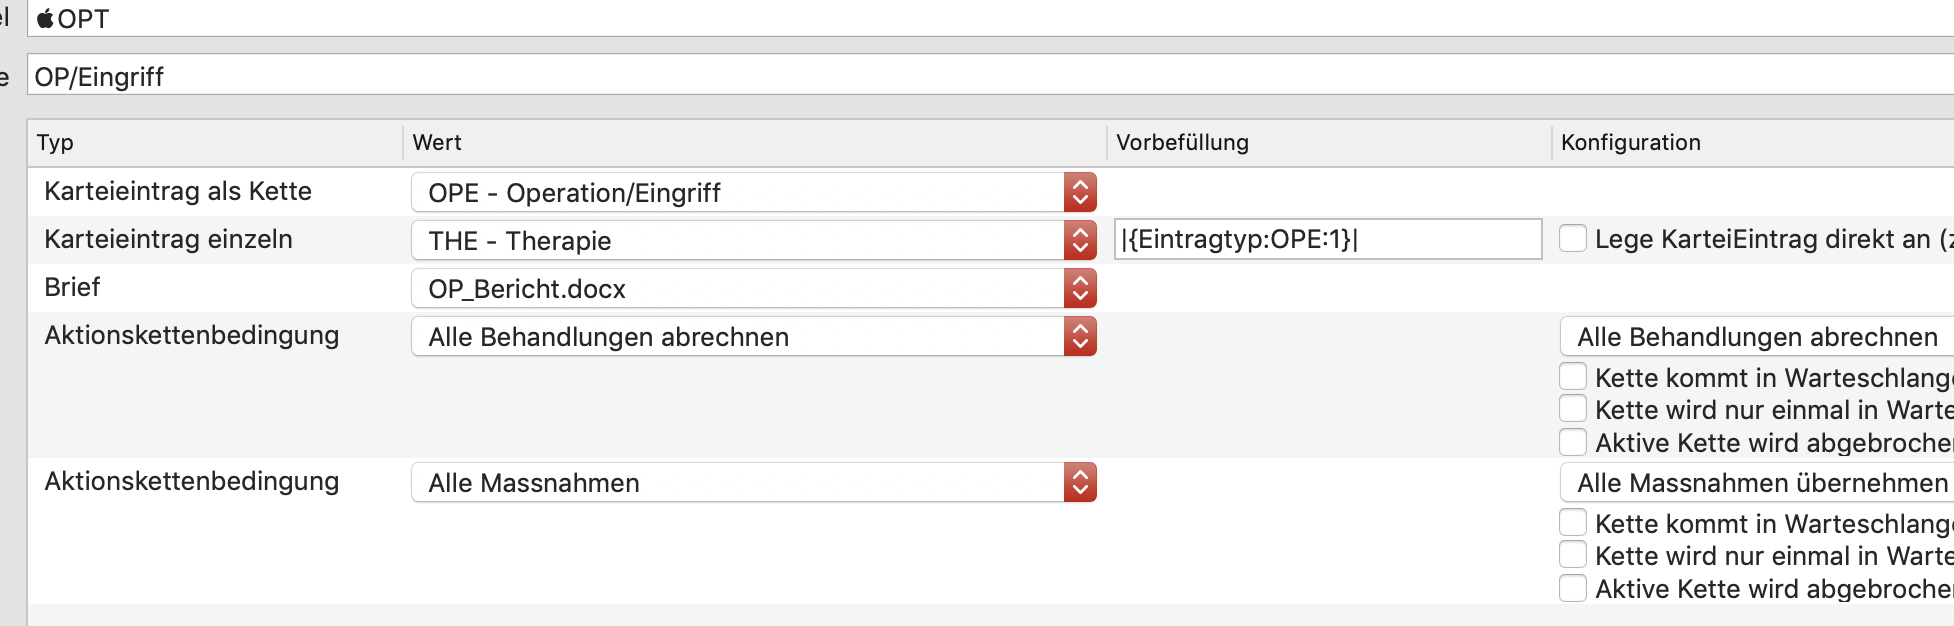Click red stepper arrows beside OP_Bericht.docx
Image resolution: width=1954 pixels, height=626 pixels.
1080,288
